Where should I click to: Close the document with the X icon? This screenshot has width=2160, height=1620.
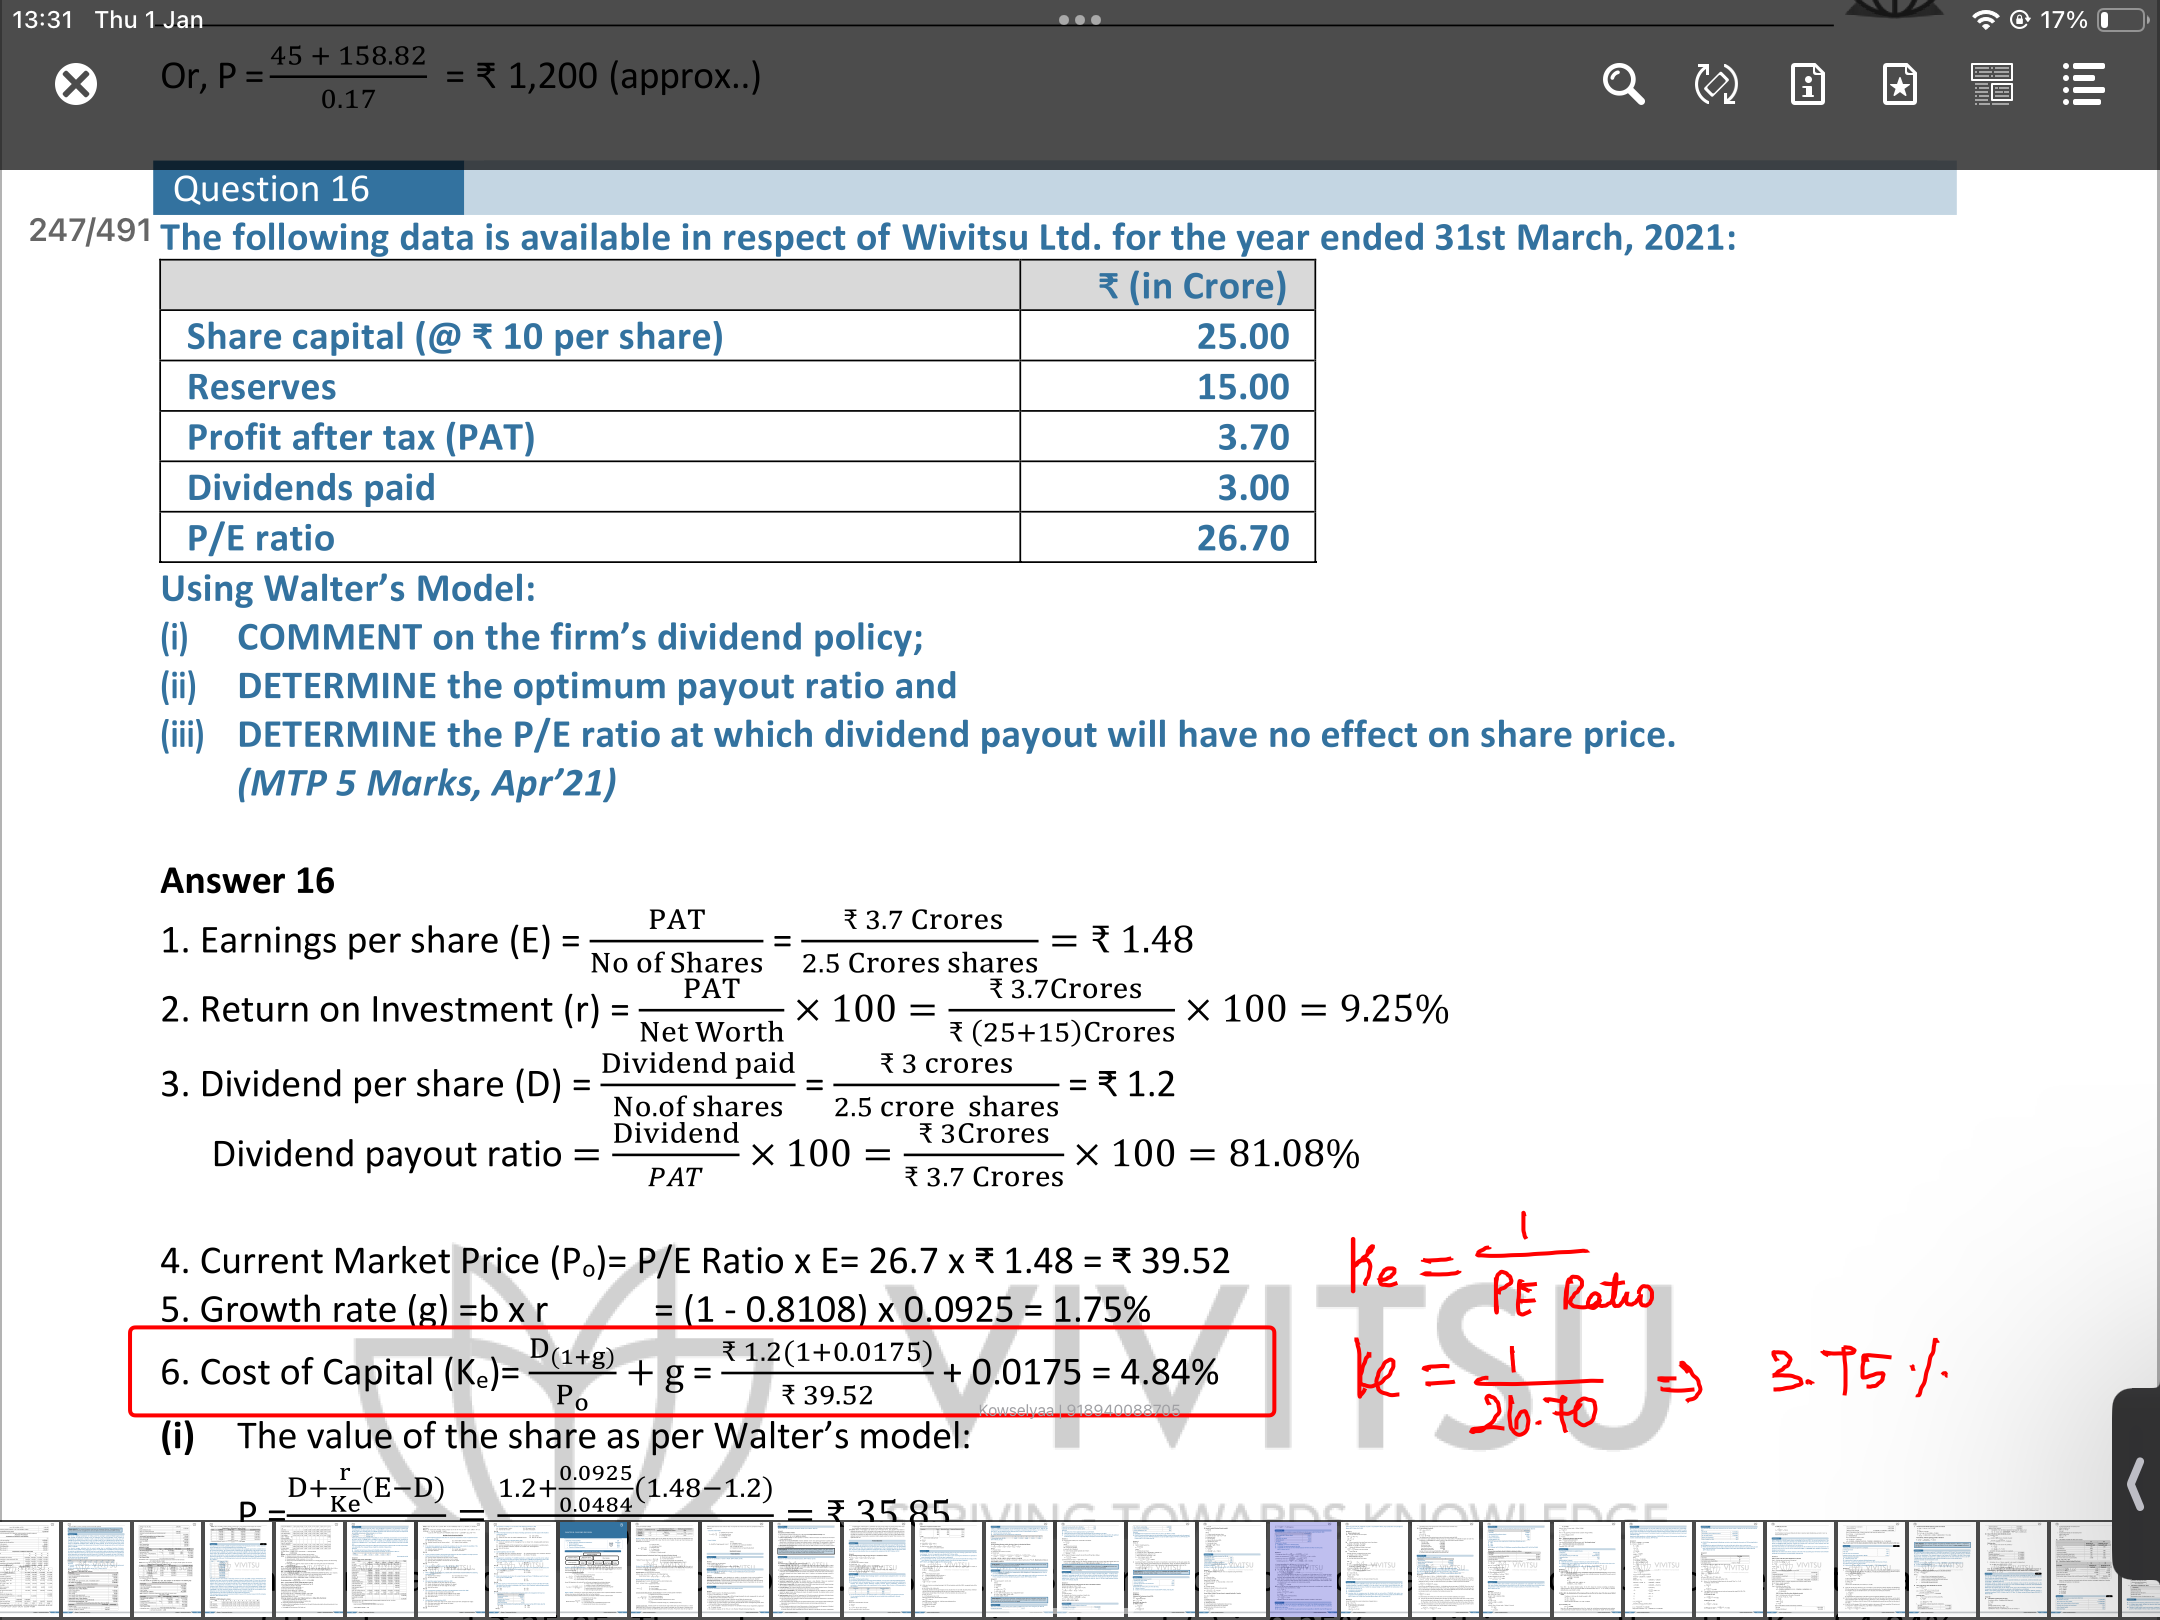tap(76, 84)
